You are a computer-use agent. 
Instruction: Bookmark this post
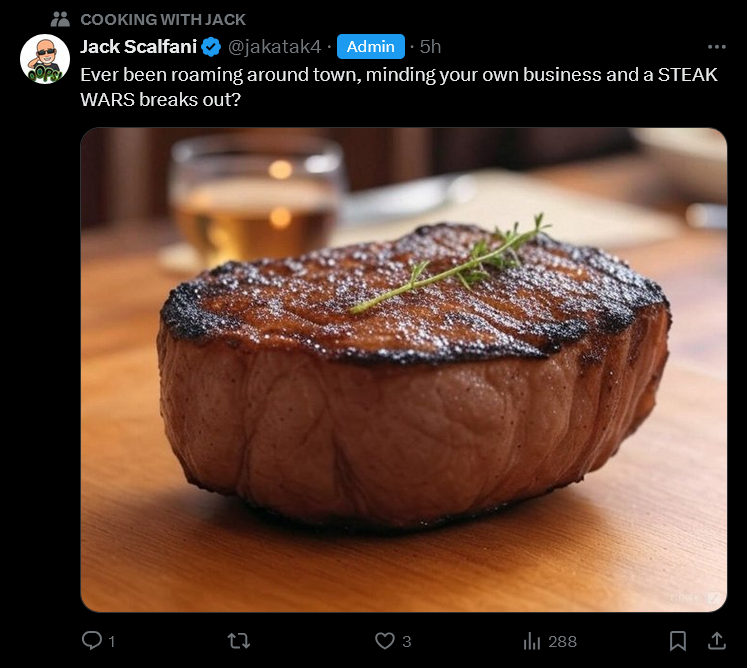pyautogui.click(x=677, y=641)
